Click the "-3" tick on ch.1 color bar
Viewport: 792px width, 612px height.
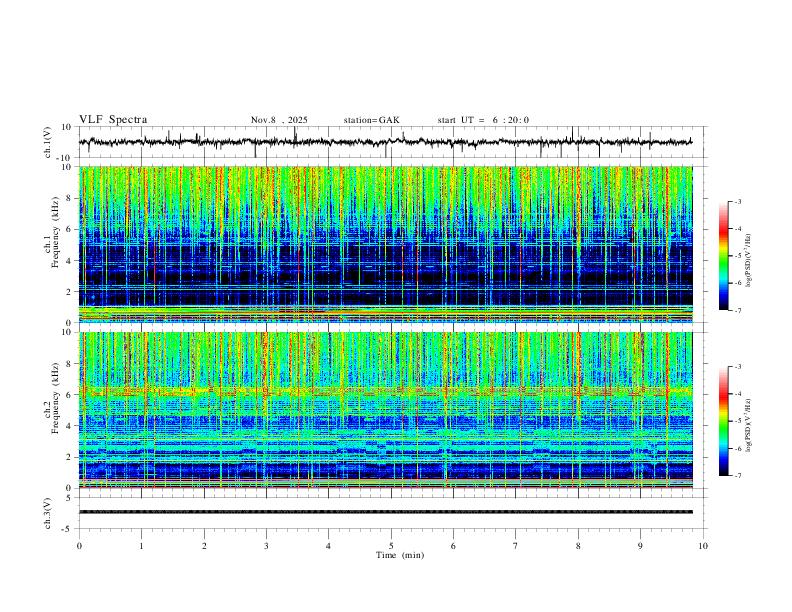pos(737,201)
